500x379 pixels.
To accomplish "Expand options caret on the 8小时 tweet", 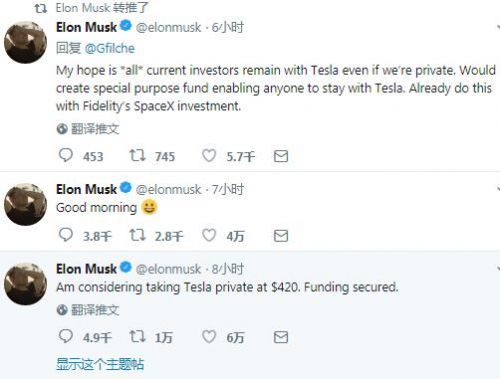I will click(x=498, y=268).
